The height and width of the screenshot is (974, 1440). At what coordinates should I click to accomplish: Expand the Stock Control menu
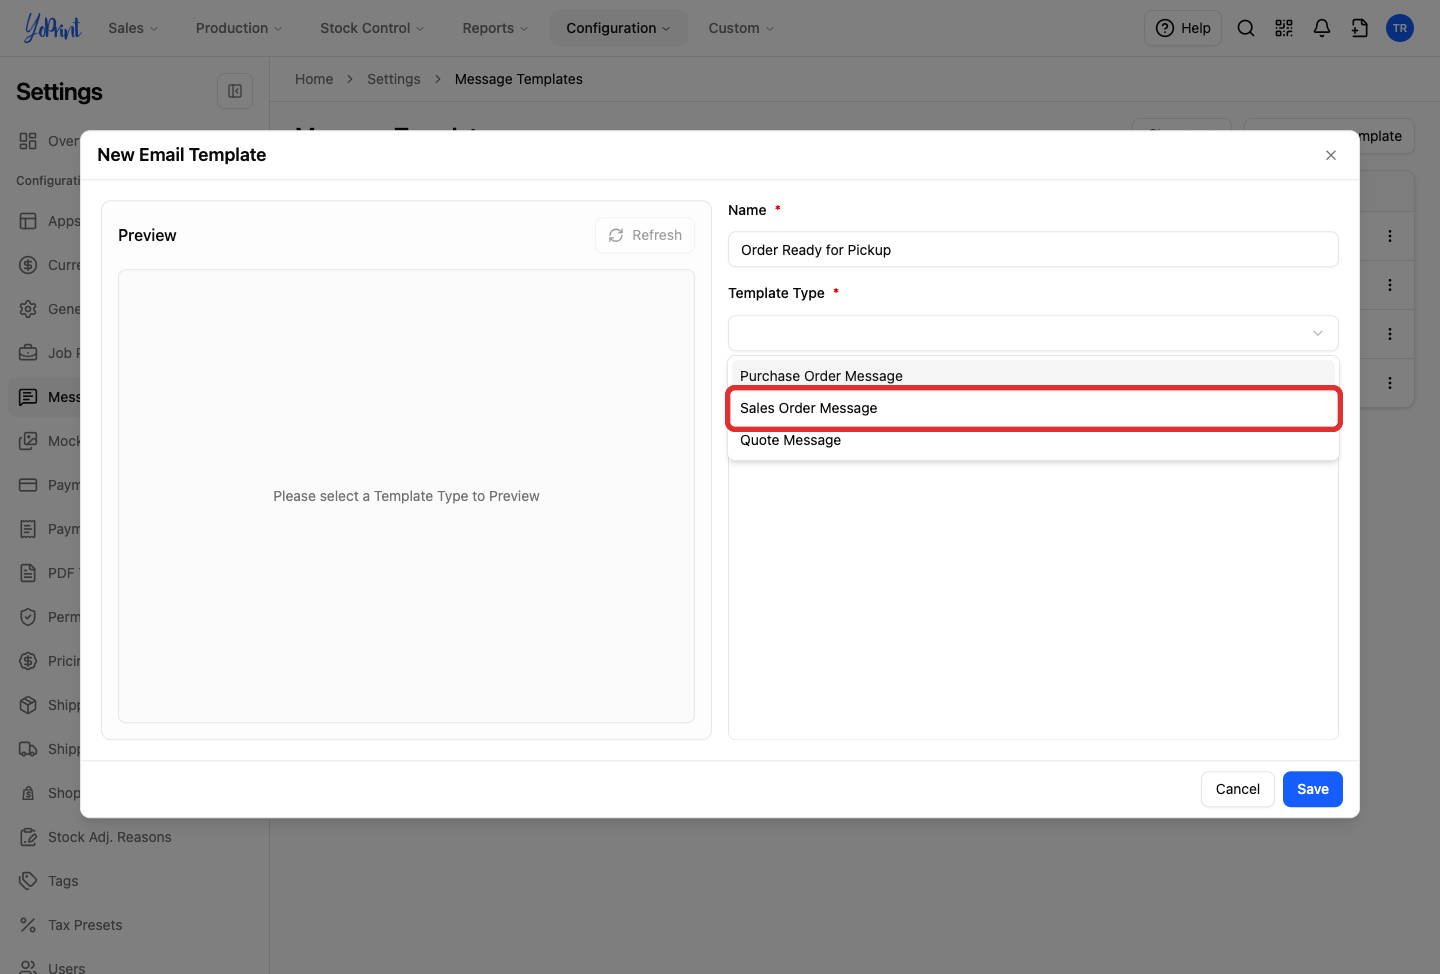372,28
